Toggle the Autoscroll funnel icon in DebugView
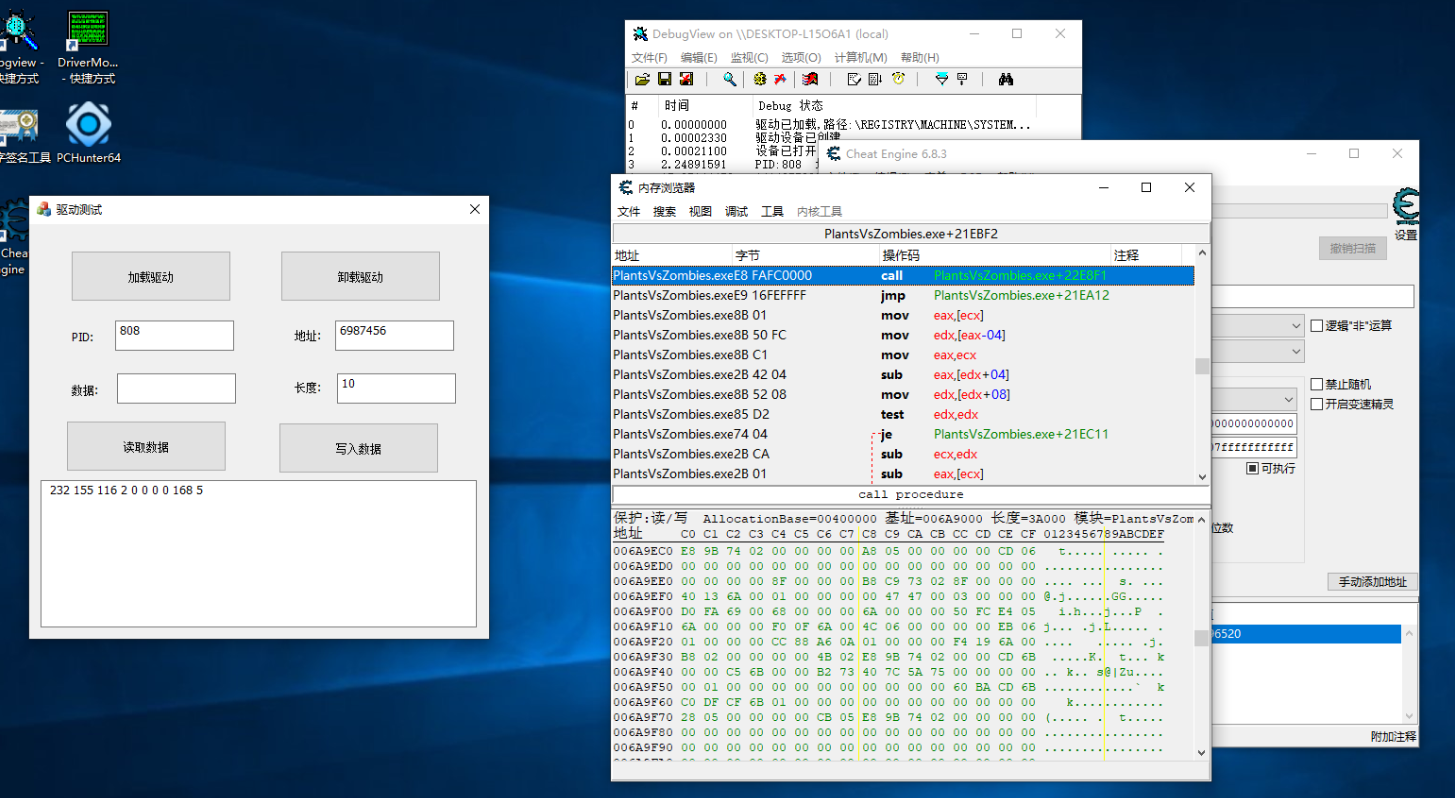This screenshot has width=1455, height=798. [x=941, y=79]
